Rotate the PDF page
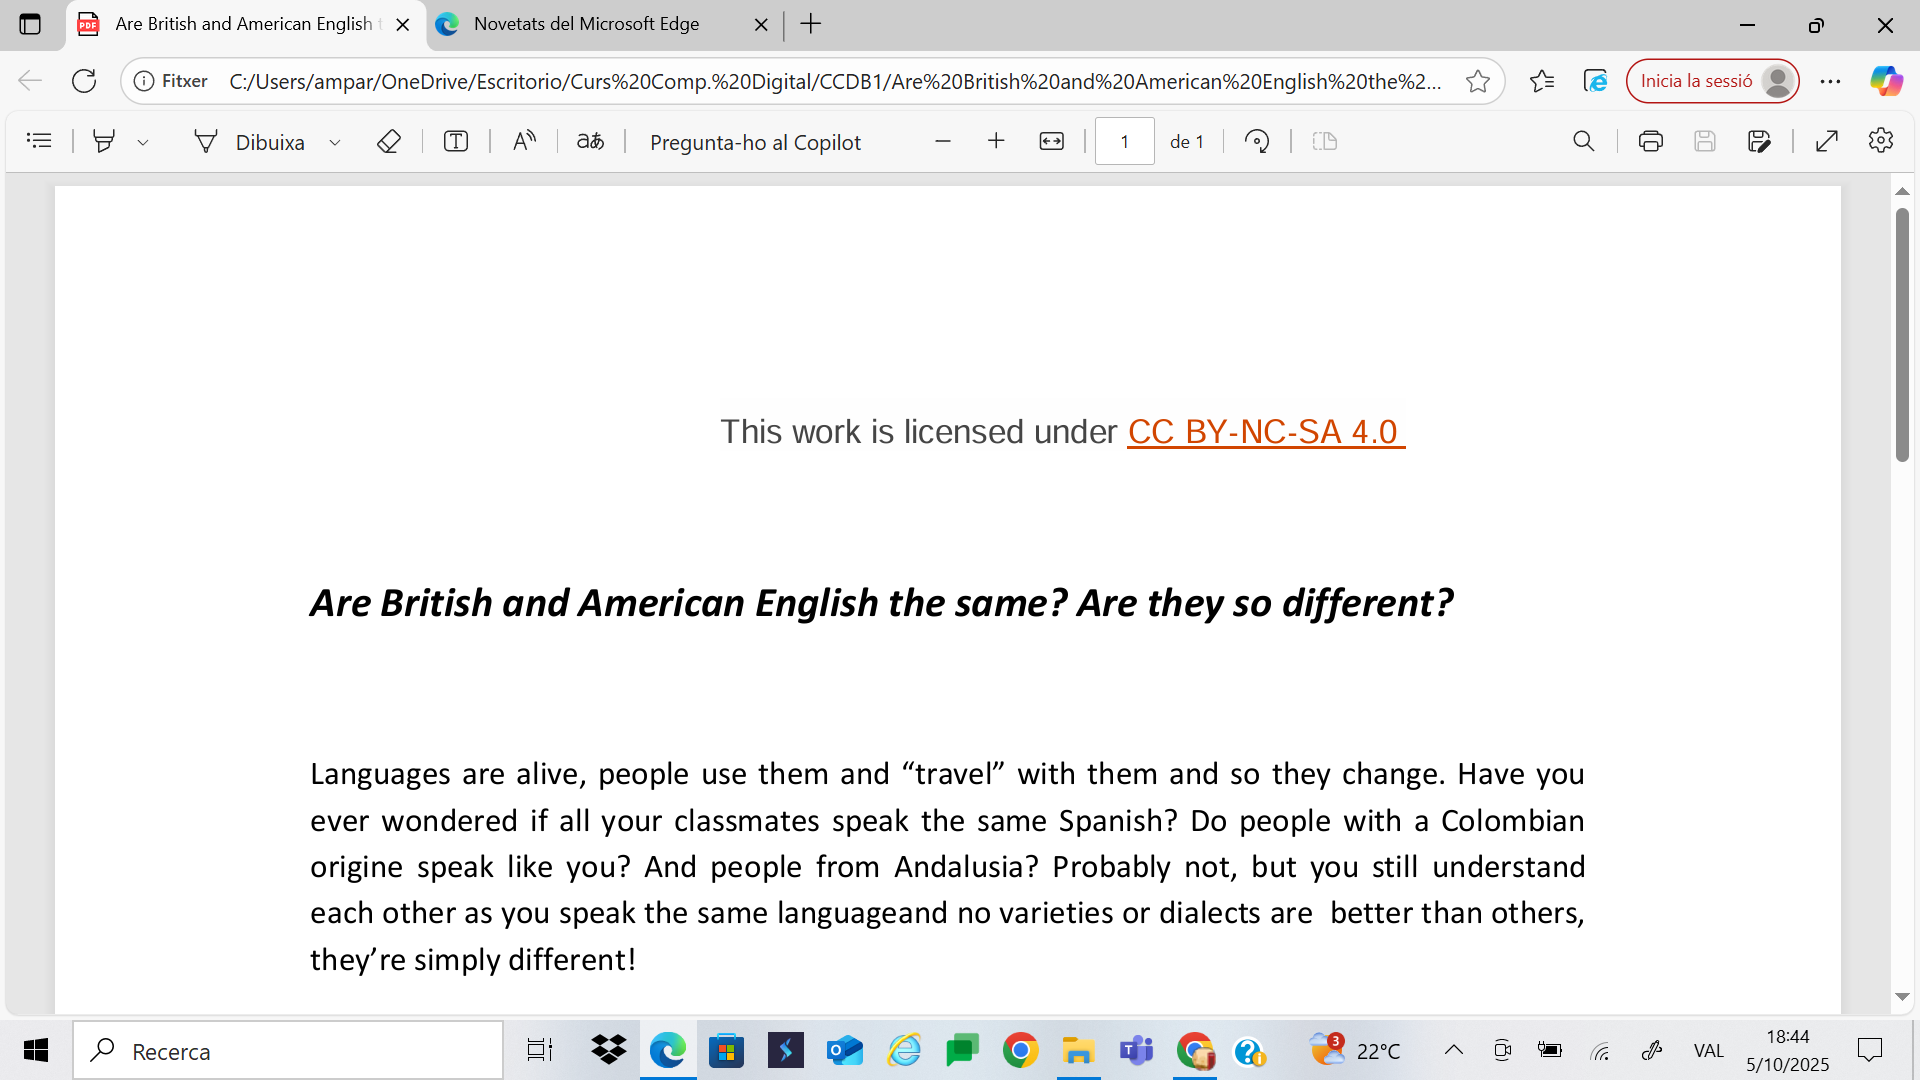Viewport: 1920px width, 1080px height. click(1257, 141)
